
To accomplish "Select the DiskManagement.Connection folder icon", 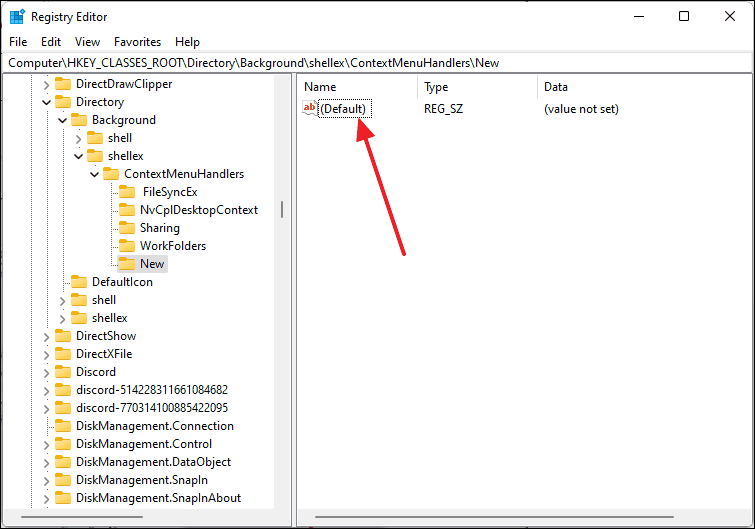I will (63, 426).
